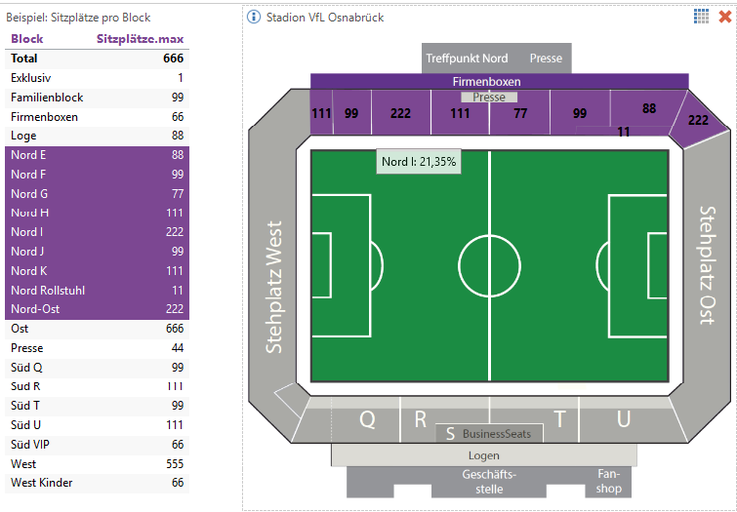Sort by the Sitzplätze.max column header
The image size is (737, 512).
tap(140, 39)
